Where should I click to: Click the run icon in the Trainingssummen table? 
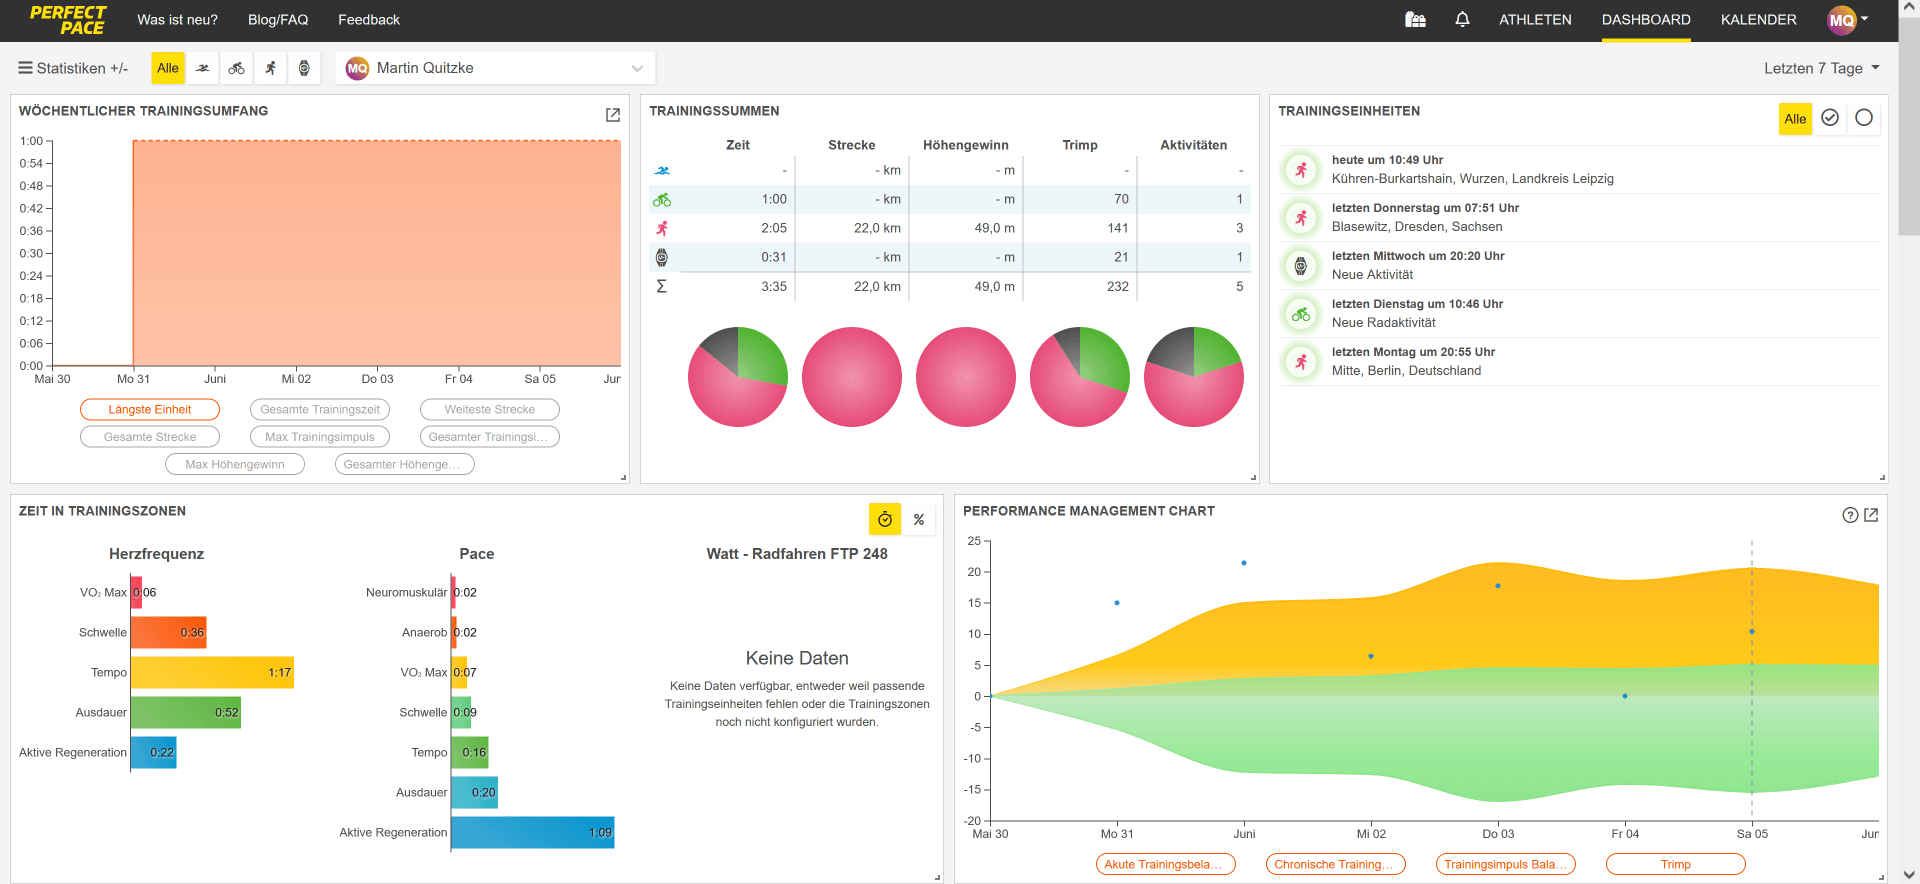(662, 229)
